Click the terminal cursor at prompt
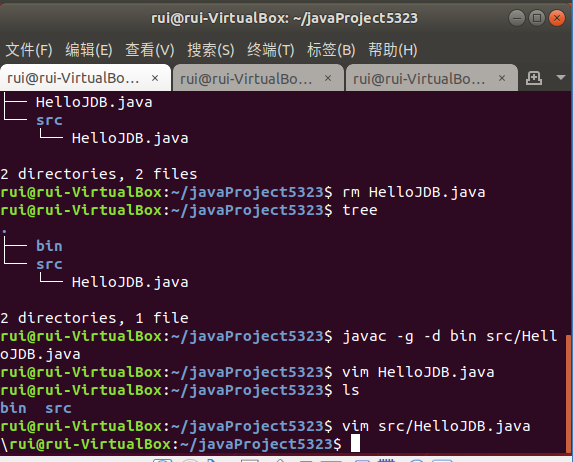The width and height of the screenshot is (573, 462). [355, 444]
